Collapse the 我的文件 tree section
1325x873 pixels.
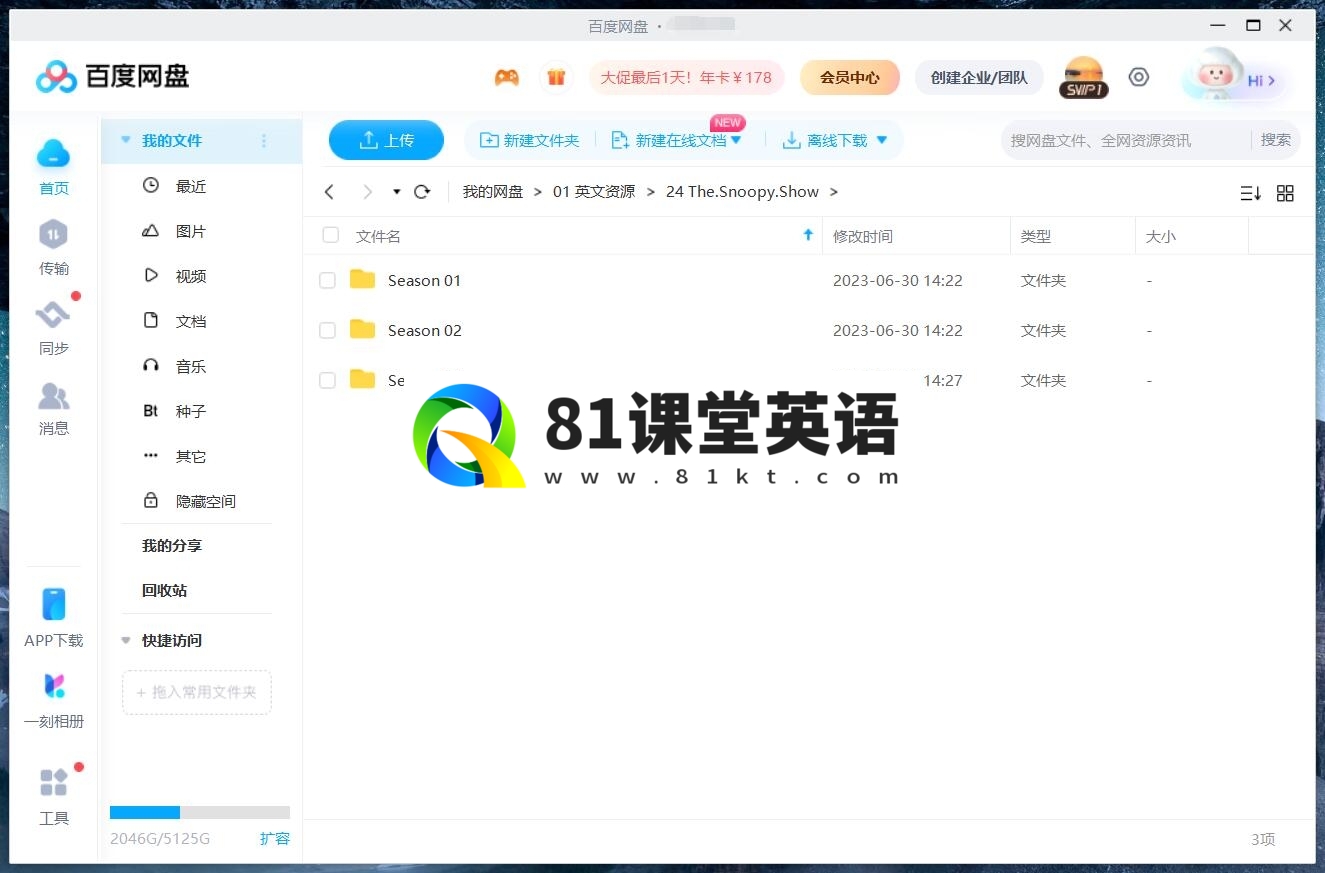pyautogui.click(x=126, y=141)
